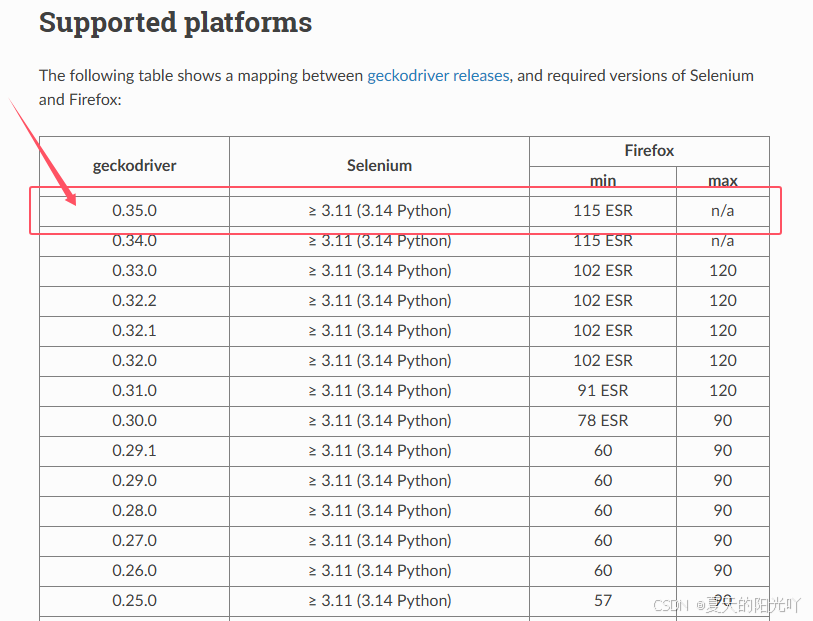Select the geckodriver column header
813x621 pixels.
coord(134,165)
